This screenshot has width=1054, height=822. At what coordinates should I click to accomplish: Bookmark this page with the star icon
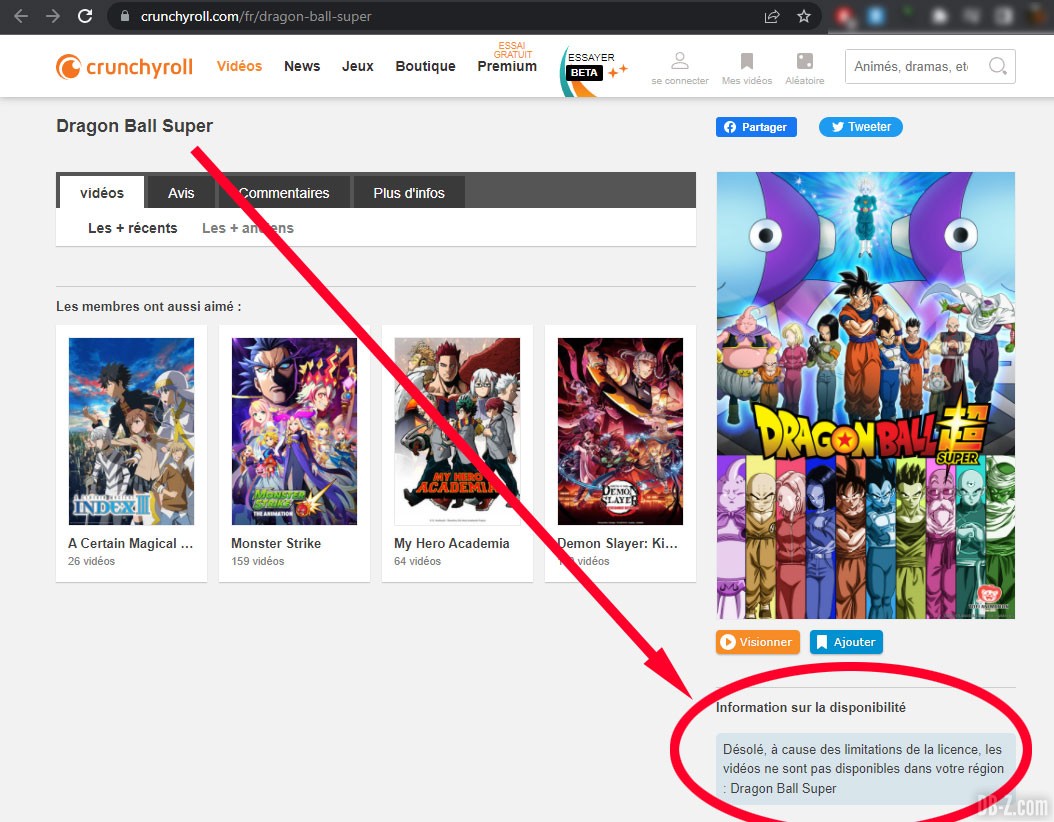pyautogui.click(x=804, y=16)
